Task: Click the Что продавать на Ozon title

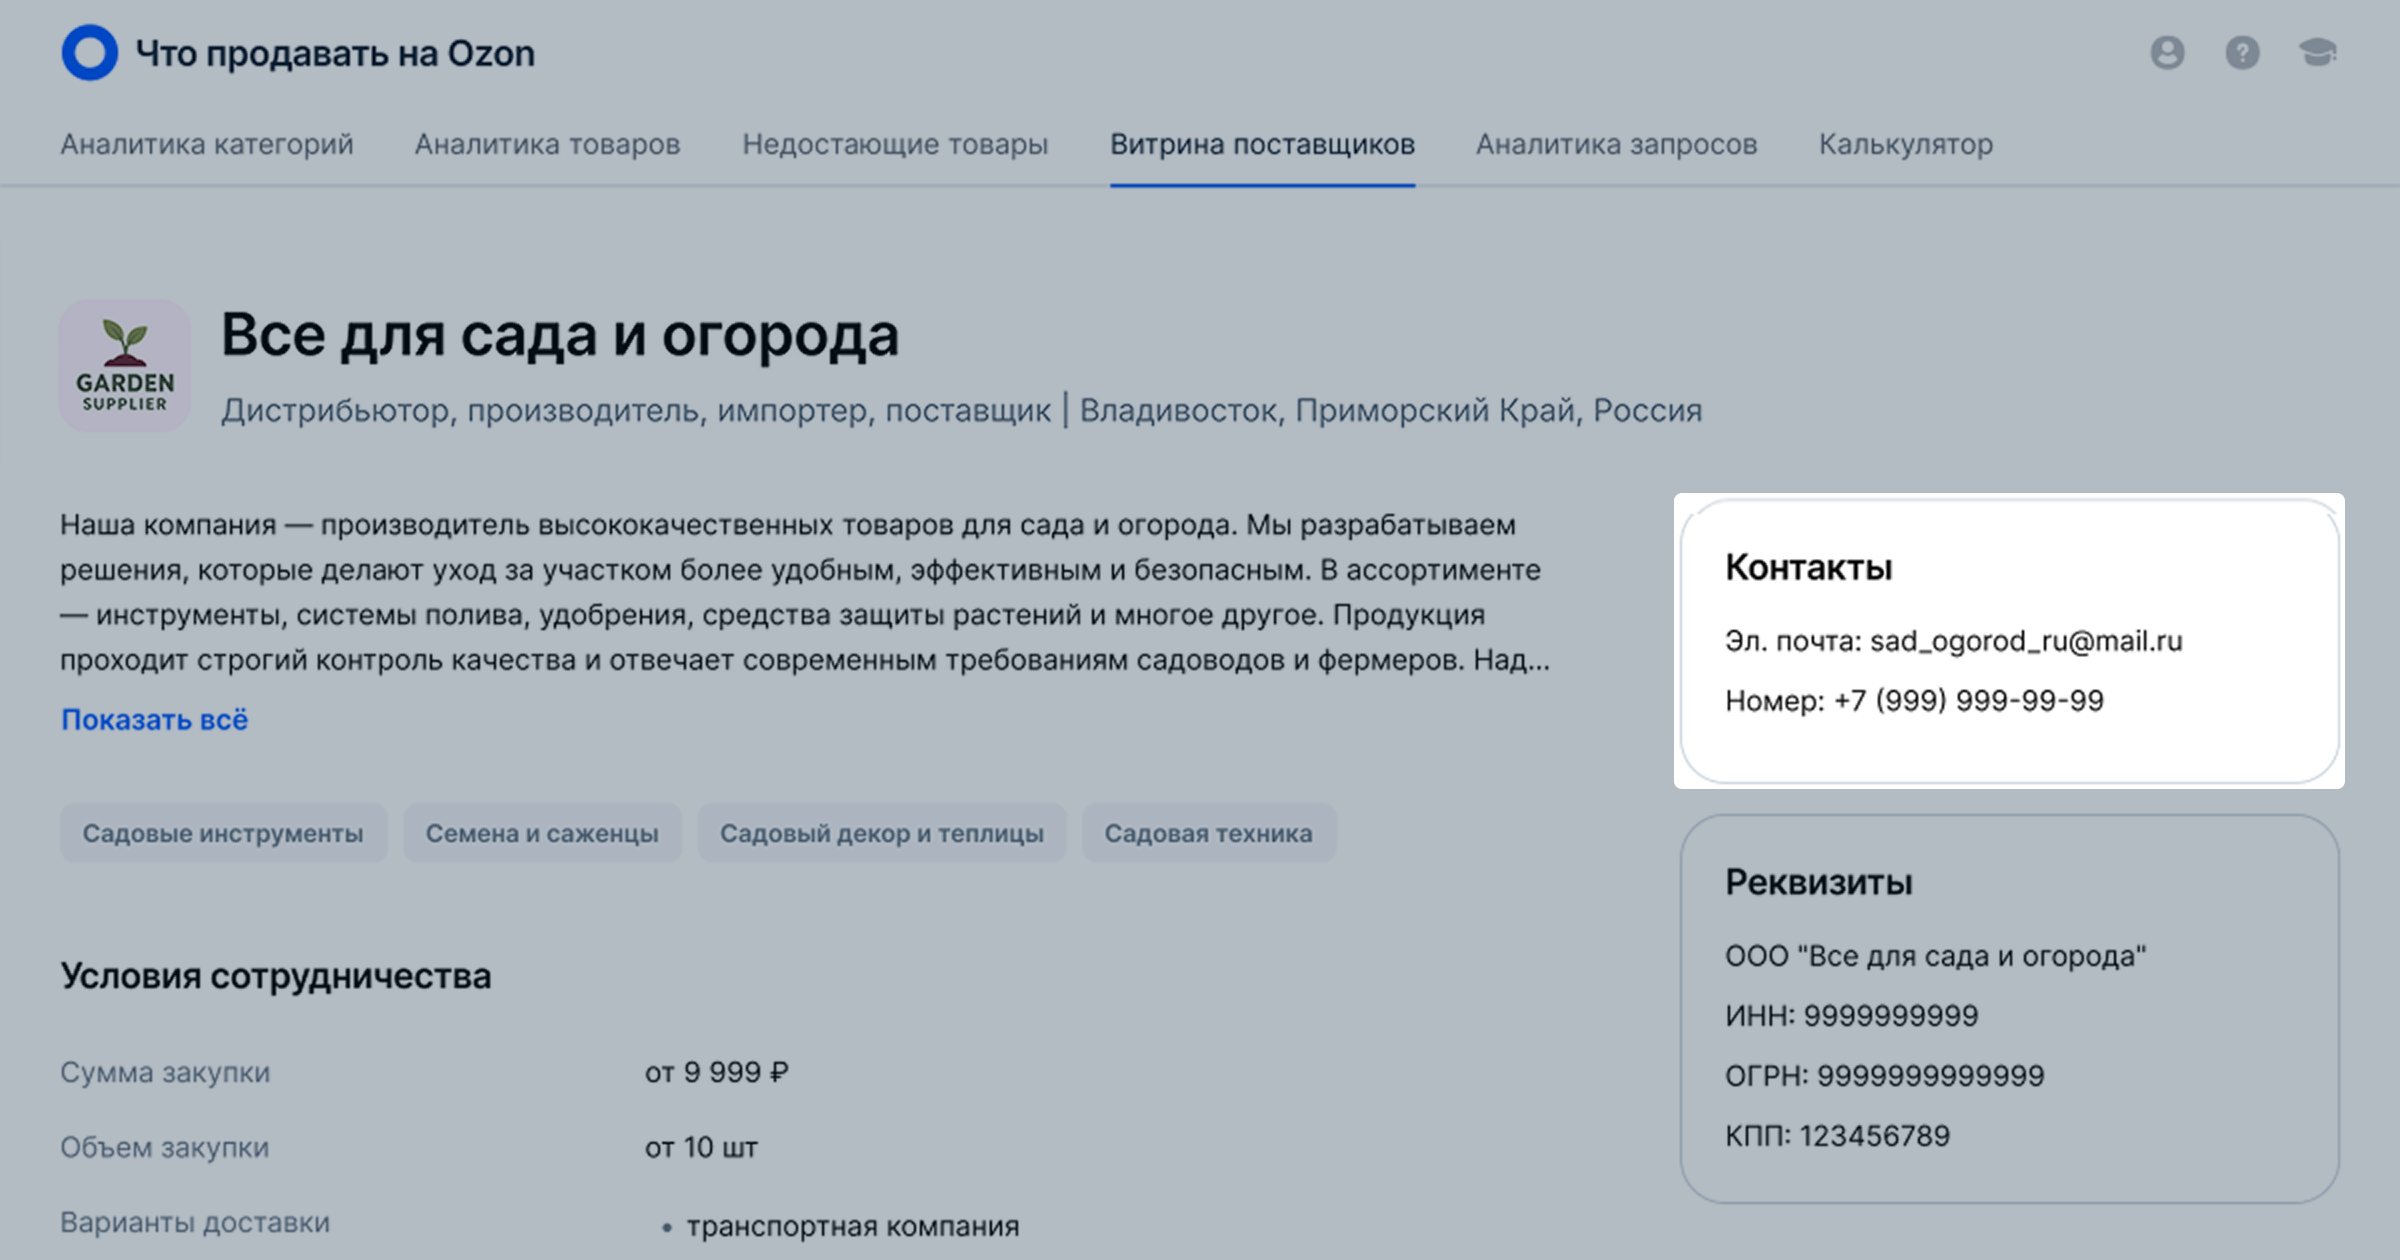Action: point(335,54)
